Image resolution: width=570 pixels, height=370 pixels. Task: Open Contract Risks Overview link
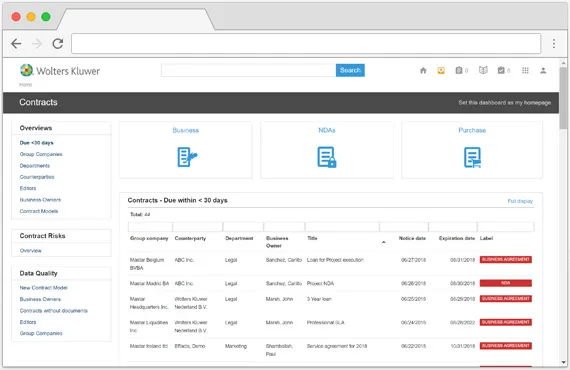(x=31, y=251)
